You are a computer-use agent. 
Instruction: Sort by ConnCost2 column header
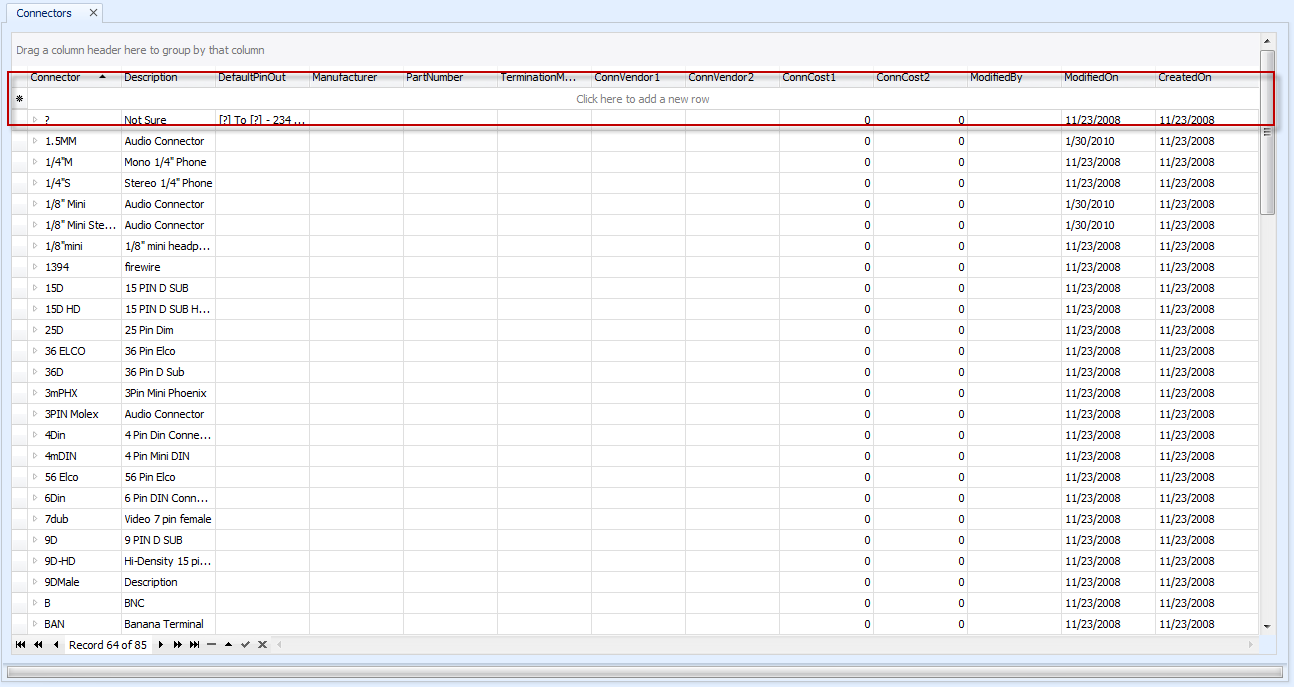pyautogui.click(x=920, y=77)
